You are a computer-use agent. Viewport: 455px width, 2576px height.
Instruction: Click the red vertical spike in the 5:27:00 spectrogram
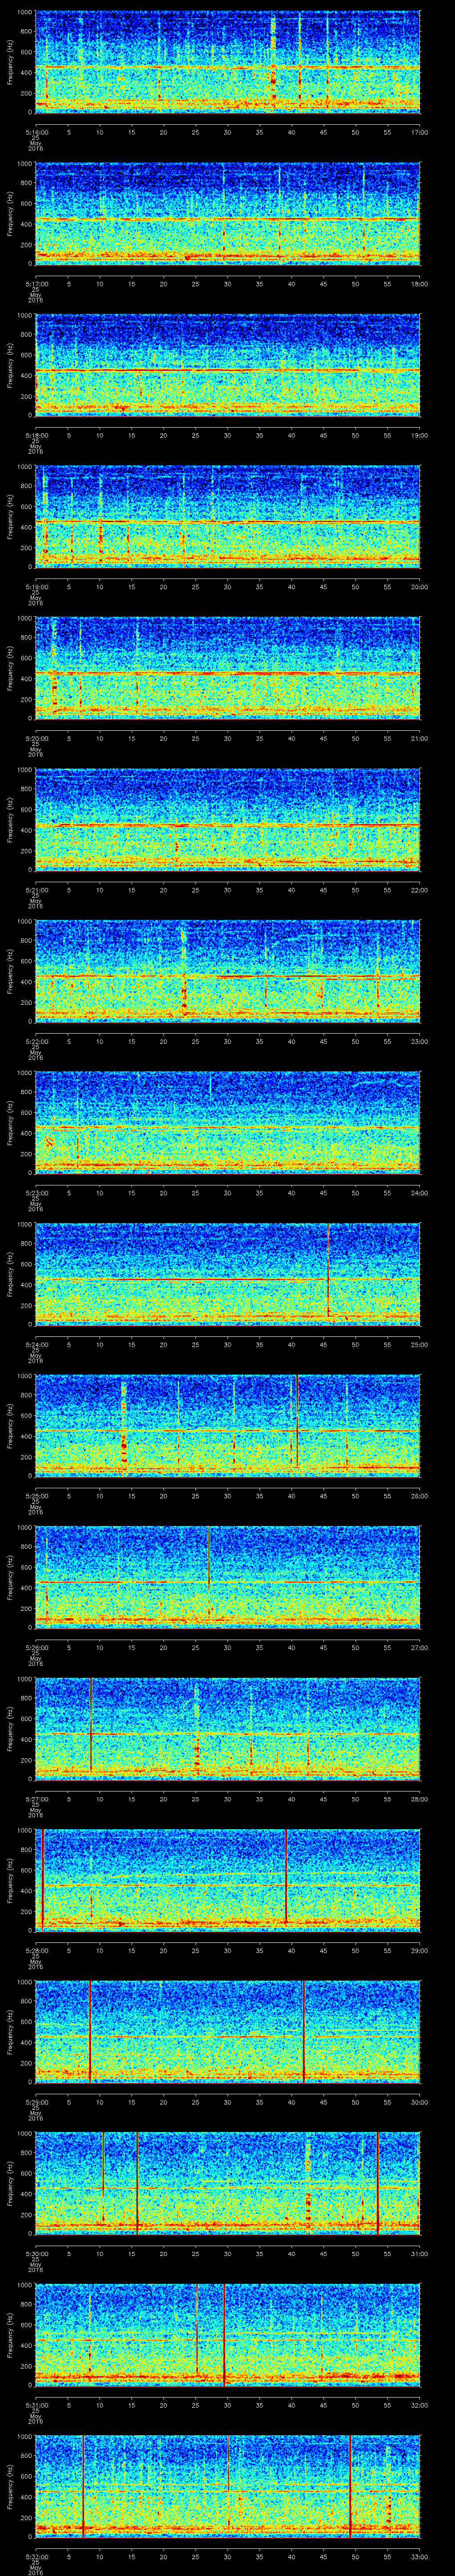(91, 1724)
